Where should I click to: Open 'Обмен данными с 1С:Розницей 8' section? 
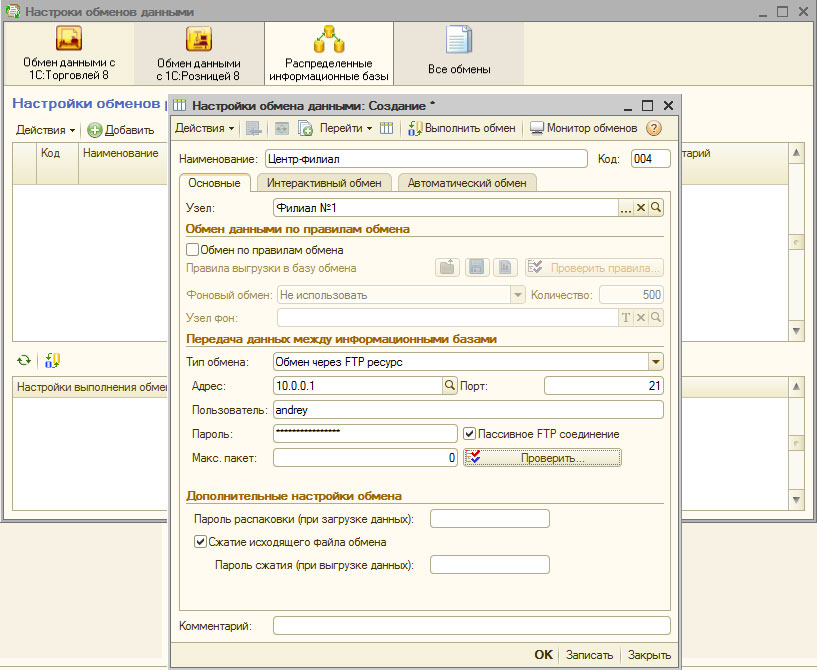(x=198, y=53)
